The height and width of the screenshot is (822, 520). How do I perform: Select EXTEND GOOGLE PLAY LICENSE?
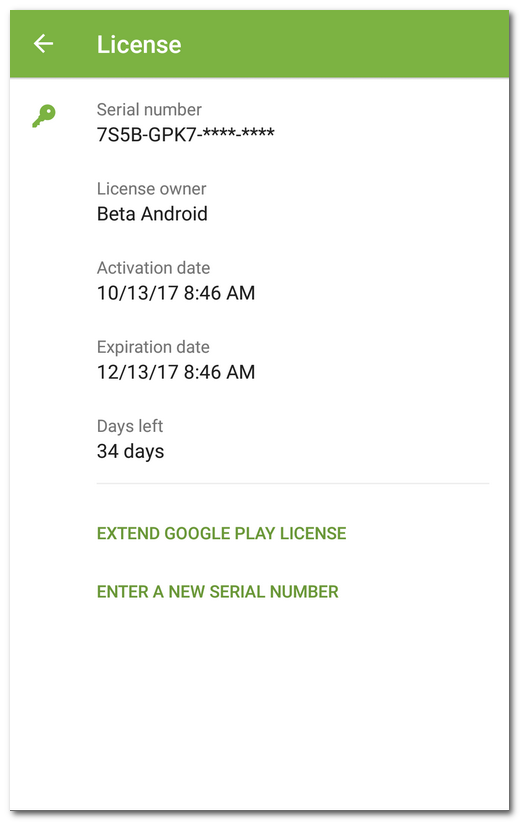pos(221,533)
